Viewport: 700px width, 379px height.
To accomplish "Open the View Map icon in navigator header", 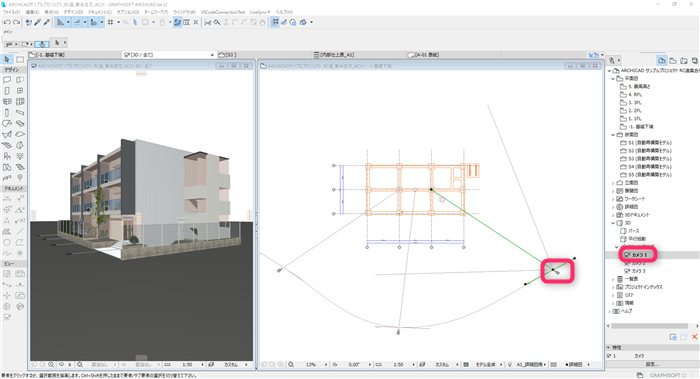I will pos(673,60).
